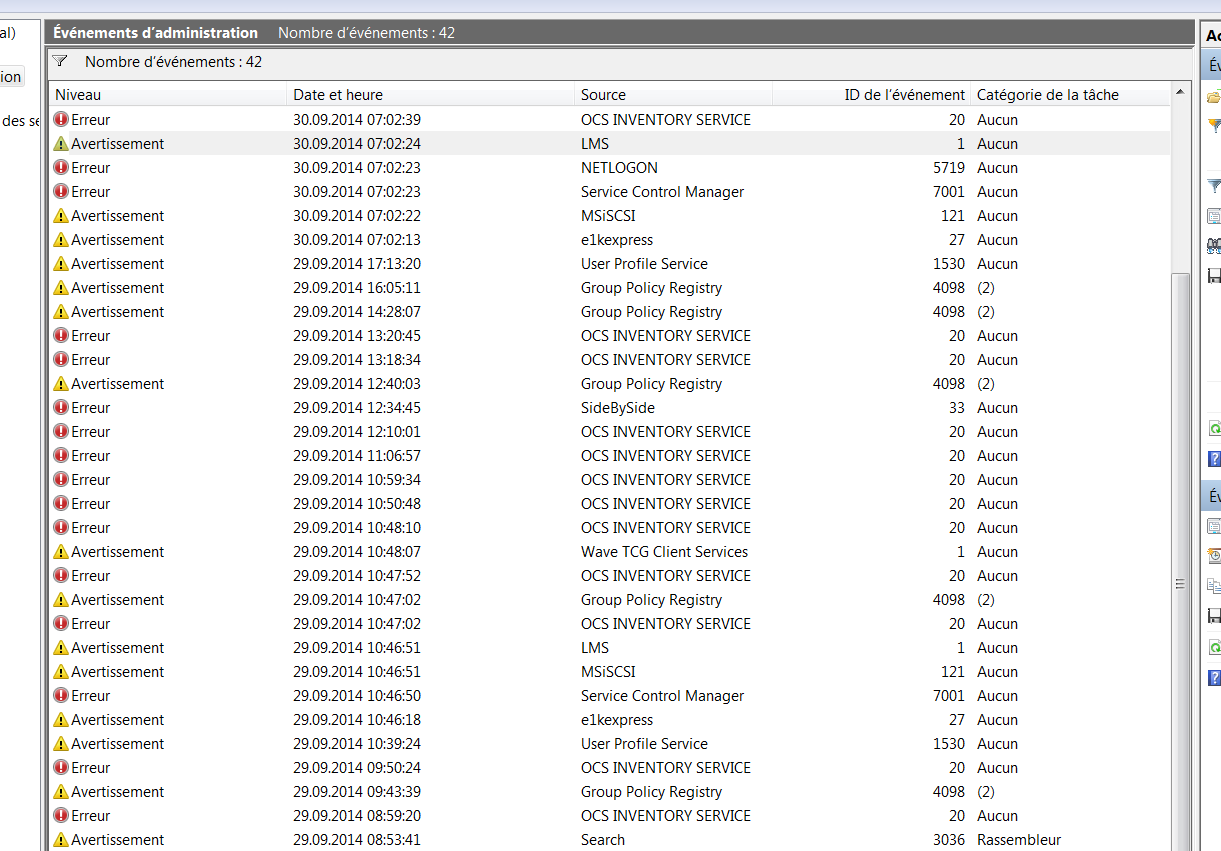
Task: Click the event list scrollbar up arrow
Action: click(x=1181, y=92)
